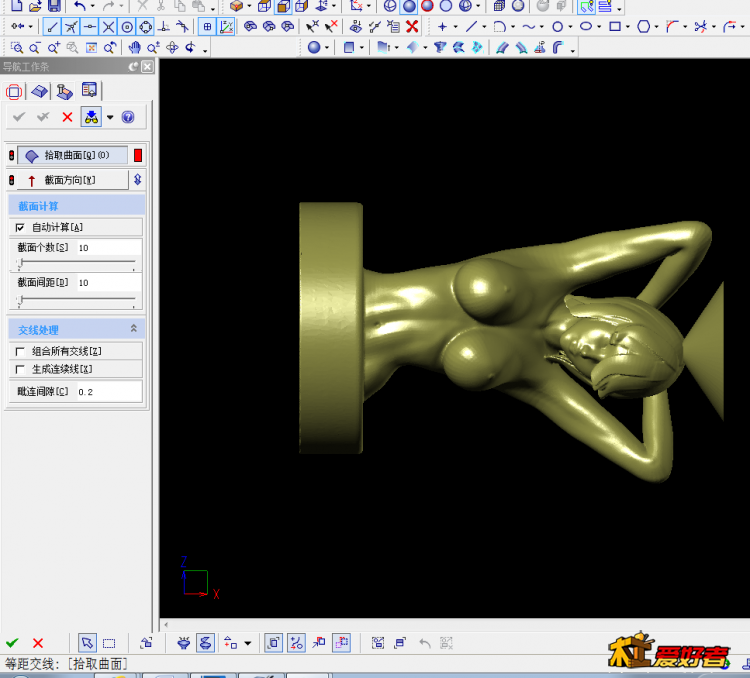Toggle grid snap icon
Screen dimensions: 750x678
click(207, 26)
